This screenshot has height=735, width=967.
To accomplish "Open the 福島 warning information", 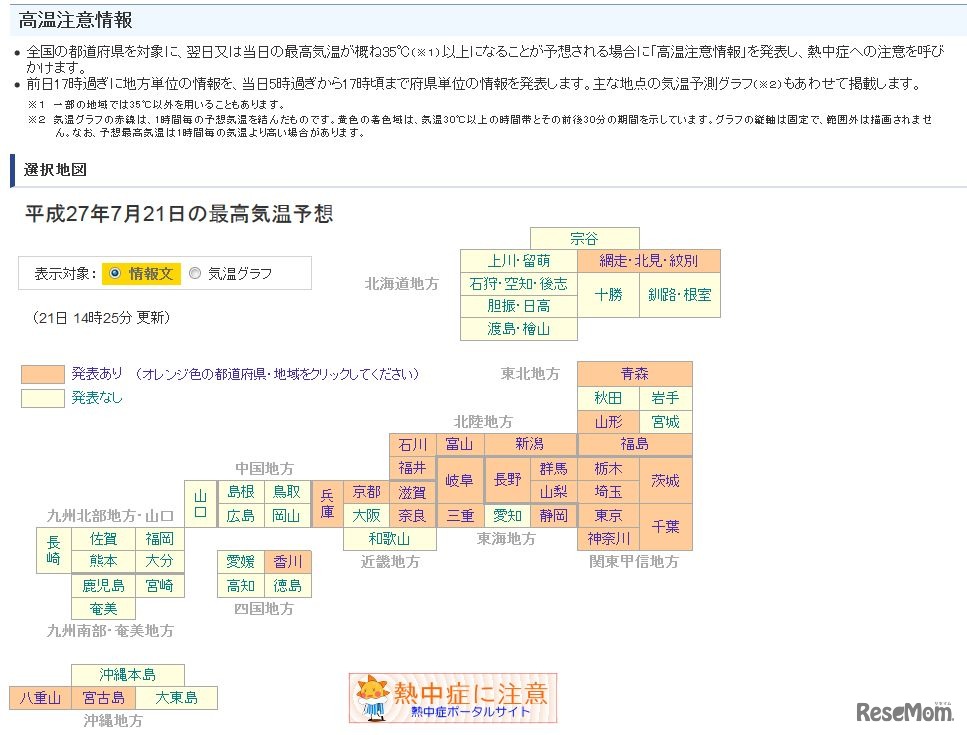I will pyautogui.click(x=634, y=444).
